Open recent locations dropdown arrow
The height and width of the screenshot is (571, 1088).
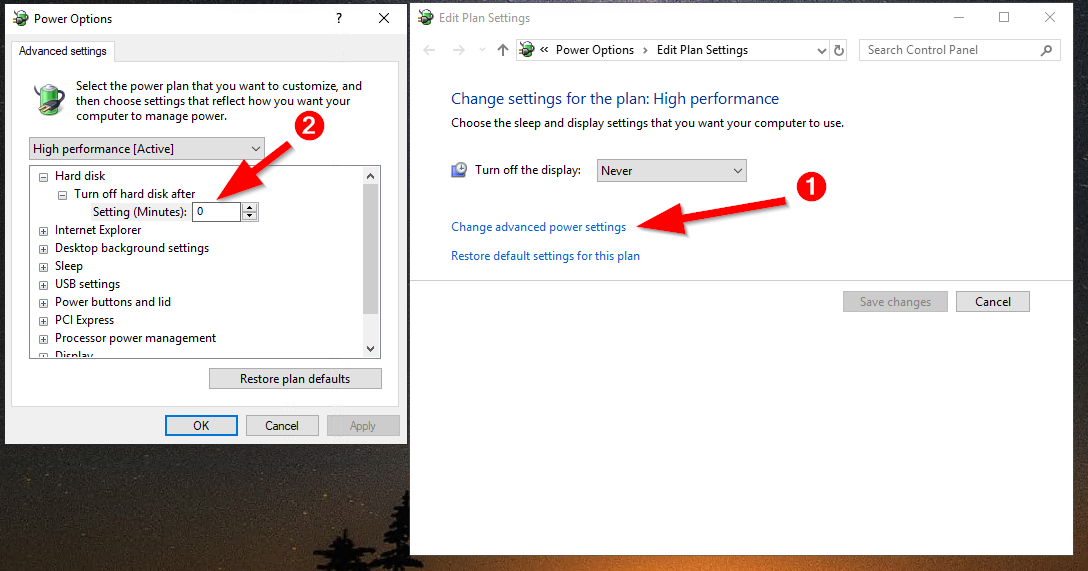coord(481,50)
